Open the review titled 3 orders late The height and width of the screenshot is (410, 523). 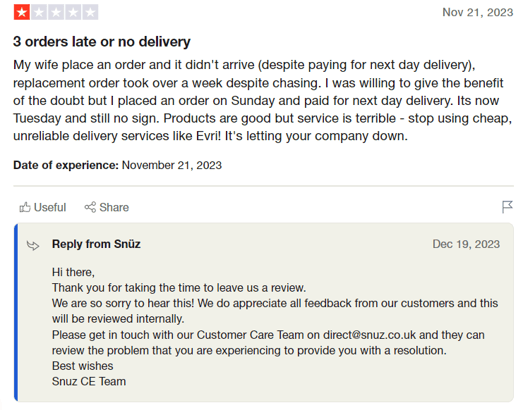102,42
